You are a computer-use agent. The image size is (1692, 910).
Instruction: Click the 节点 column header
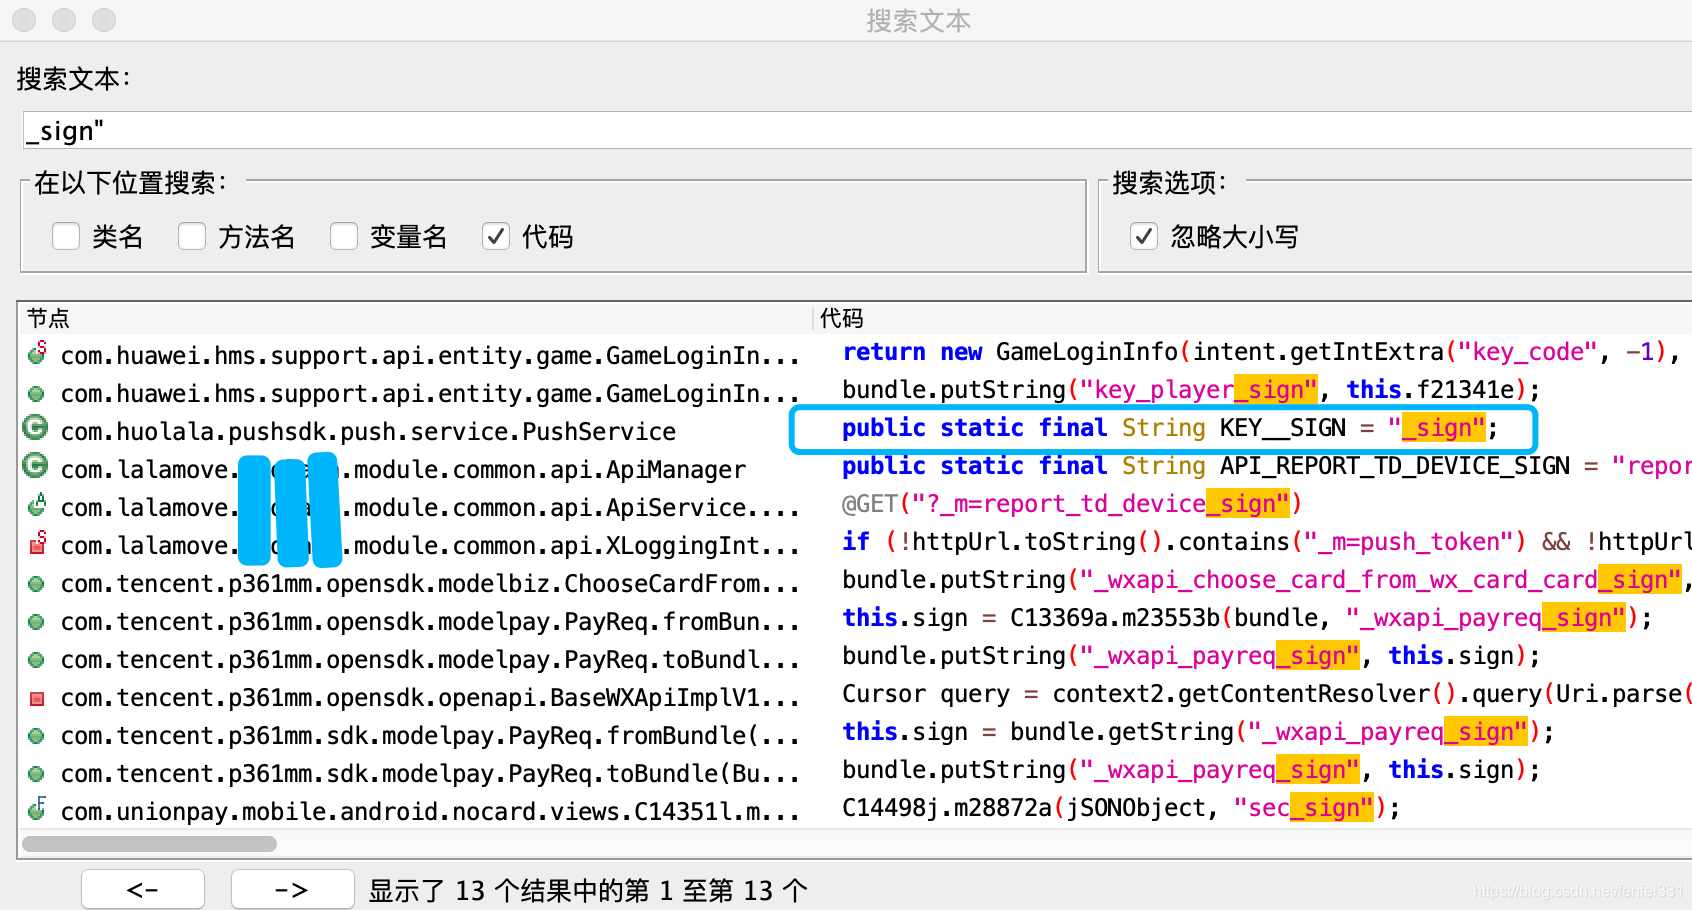tap(48, 318)
